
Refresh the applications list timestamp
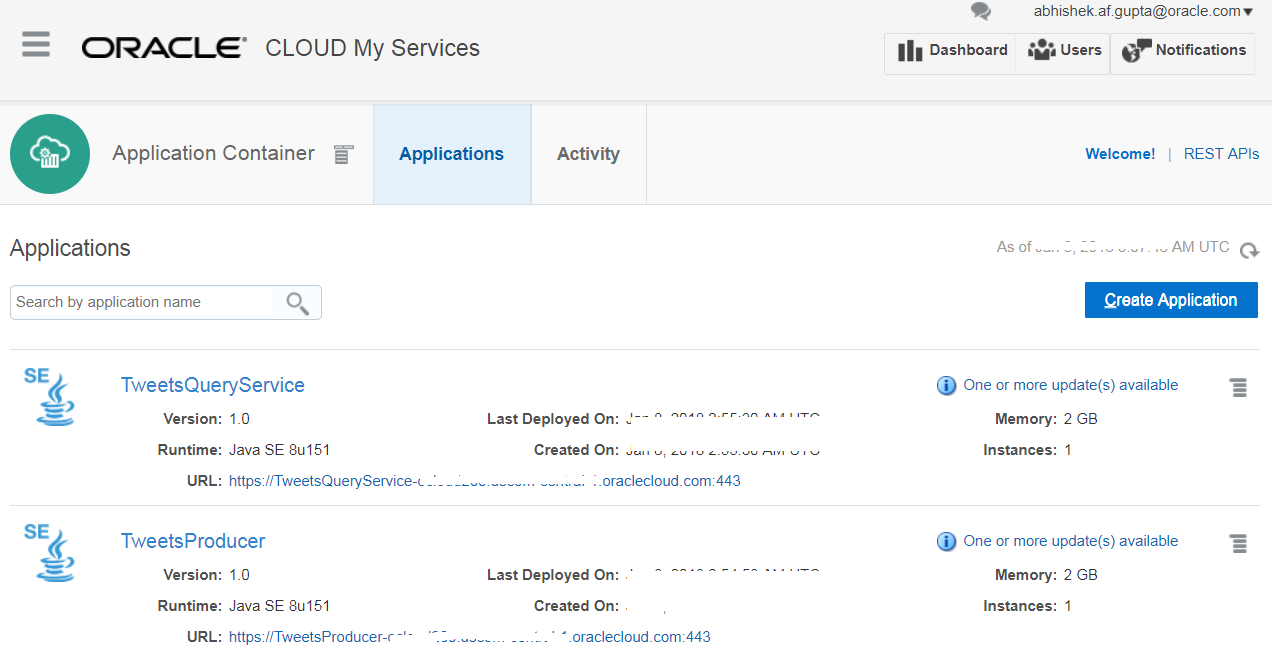[1249, 251]
